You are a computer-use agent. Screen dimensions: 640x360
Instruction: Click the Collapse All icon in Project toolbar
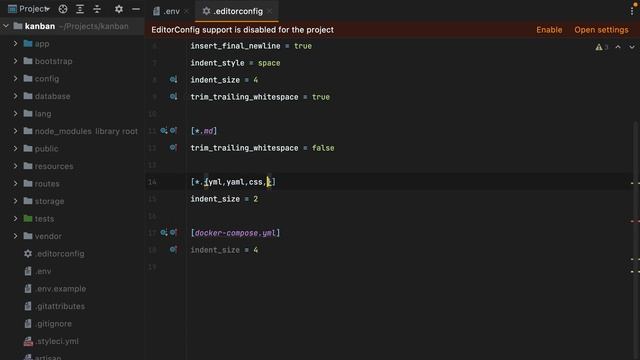point(97,9)
